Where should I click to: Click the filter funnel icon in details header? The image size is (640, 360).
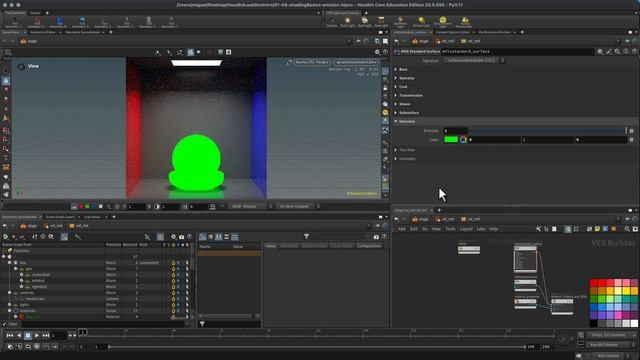pos(307,236)
